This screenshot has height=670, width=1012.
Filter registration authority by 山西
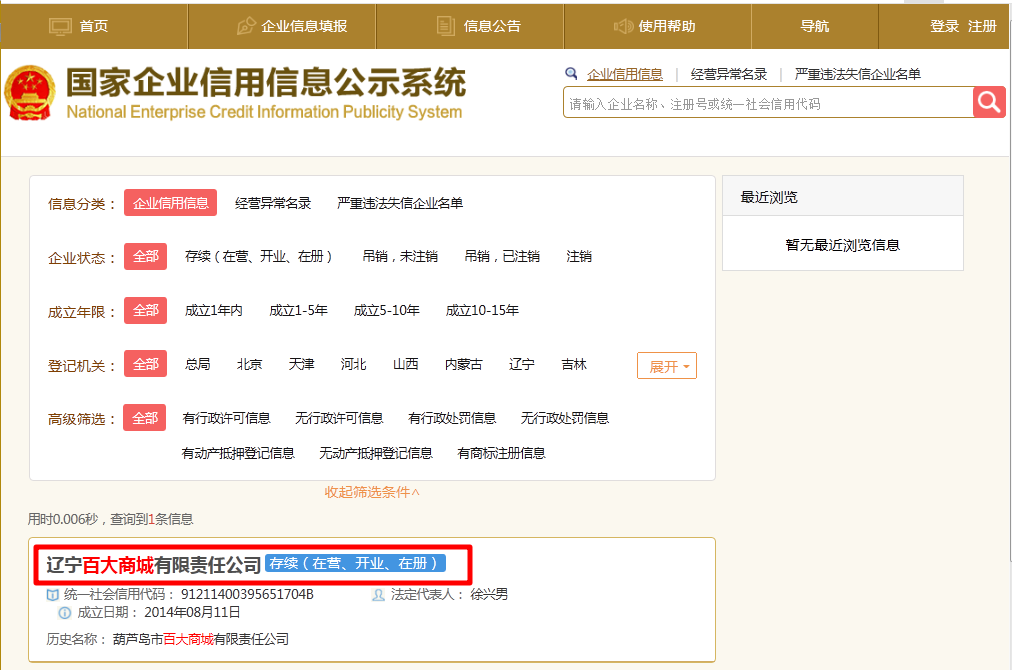pyautogui.click(x=406, y=364)
